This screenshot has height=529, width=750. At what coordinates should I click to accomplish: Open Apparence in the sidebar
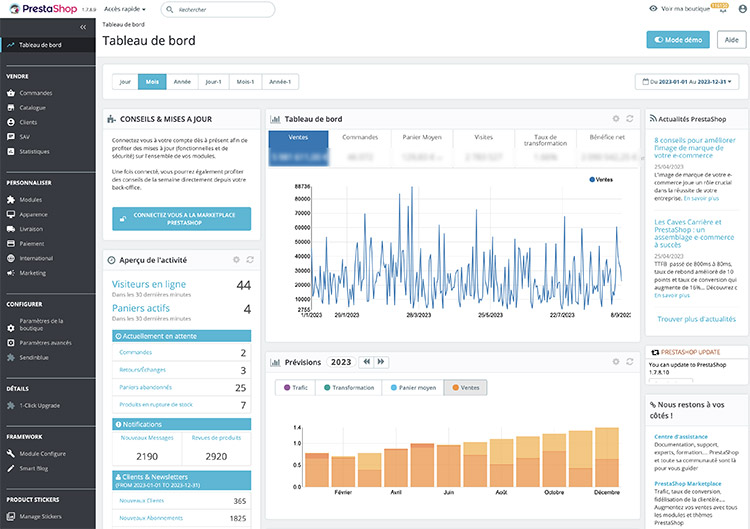[33, 215]
